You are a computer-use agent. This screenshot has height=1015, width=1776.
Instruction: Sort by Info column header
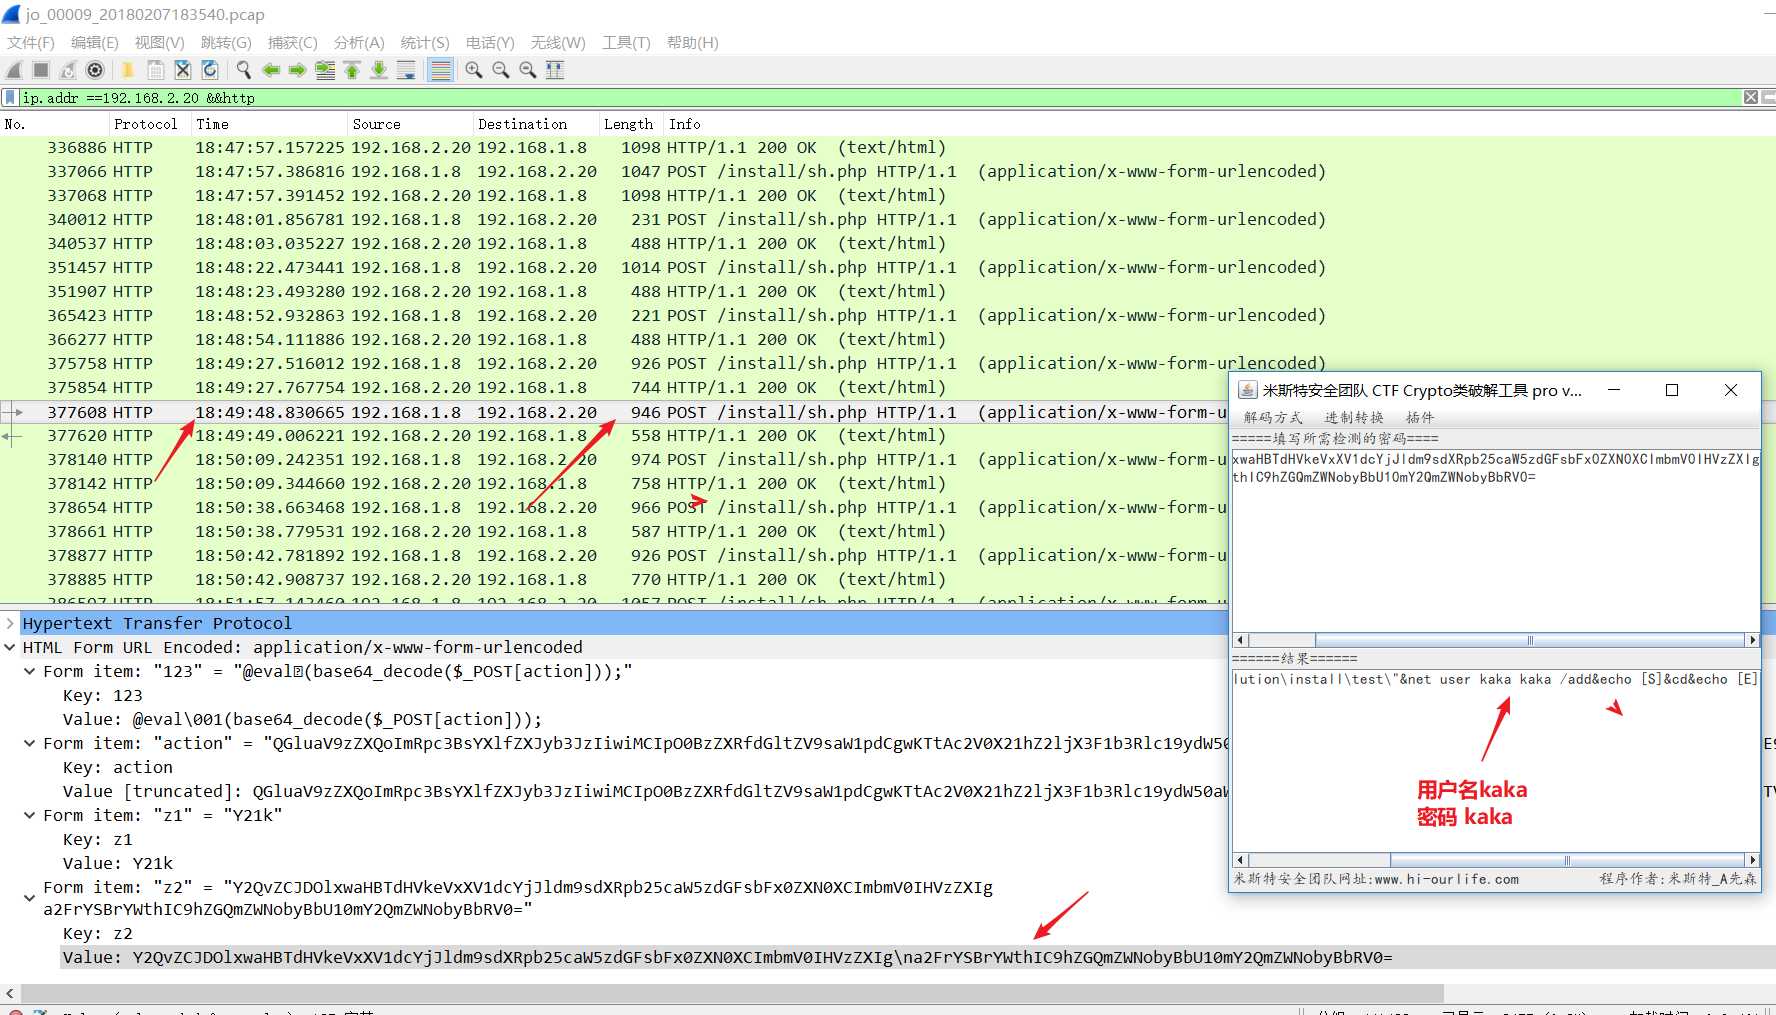click(x=1219, y=124)
